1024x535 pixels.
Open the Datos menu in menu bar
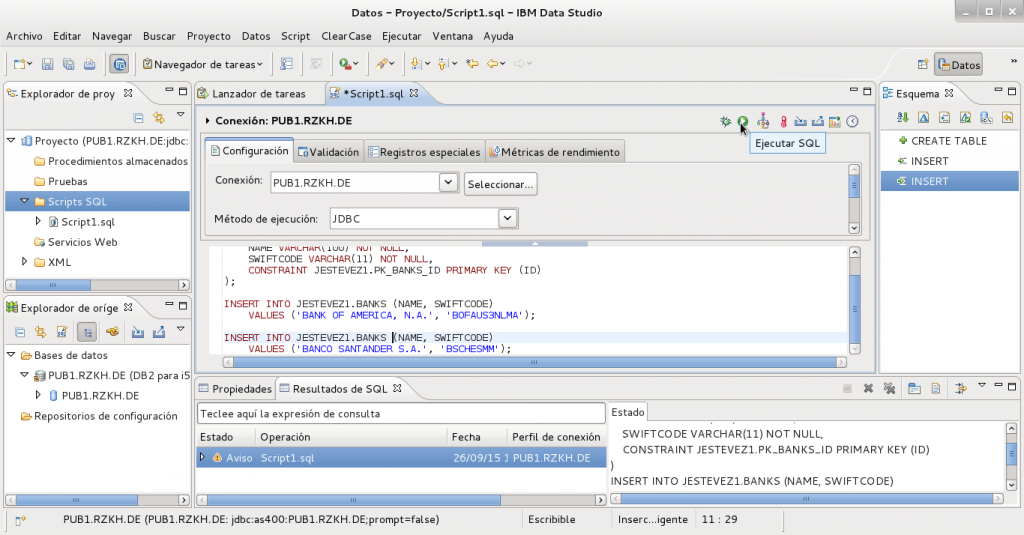[x=256, y=36]
